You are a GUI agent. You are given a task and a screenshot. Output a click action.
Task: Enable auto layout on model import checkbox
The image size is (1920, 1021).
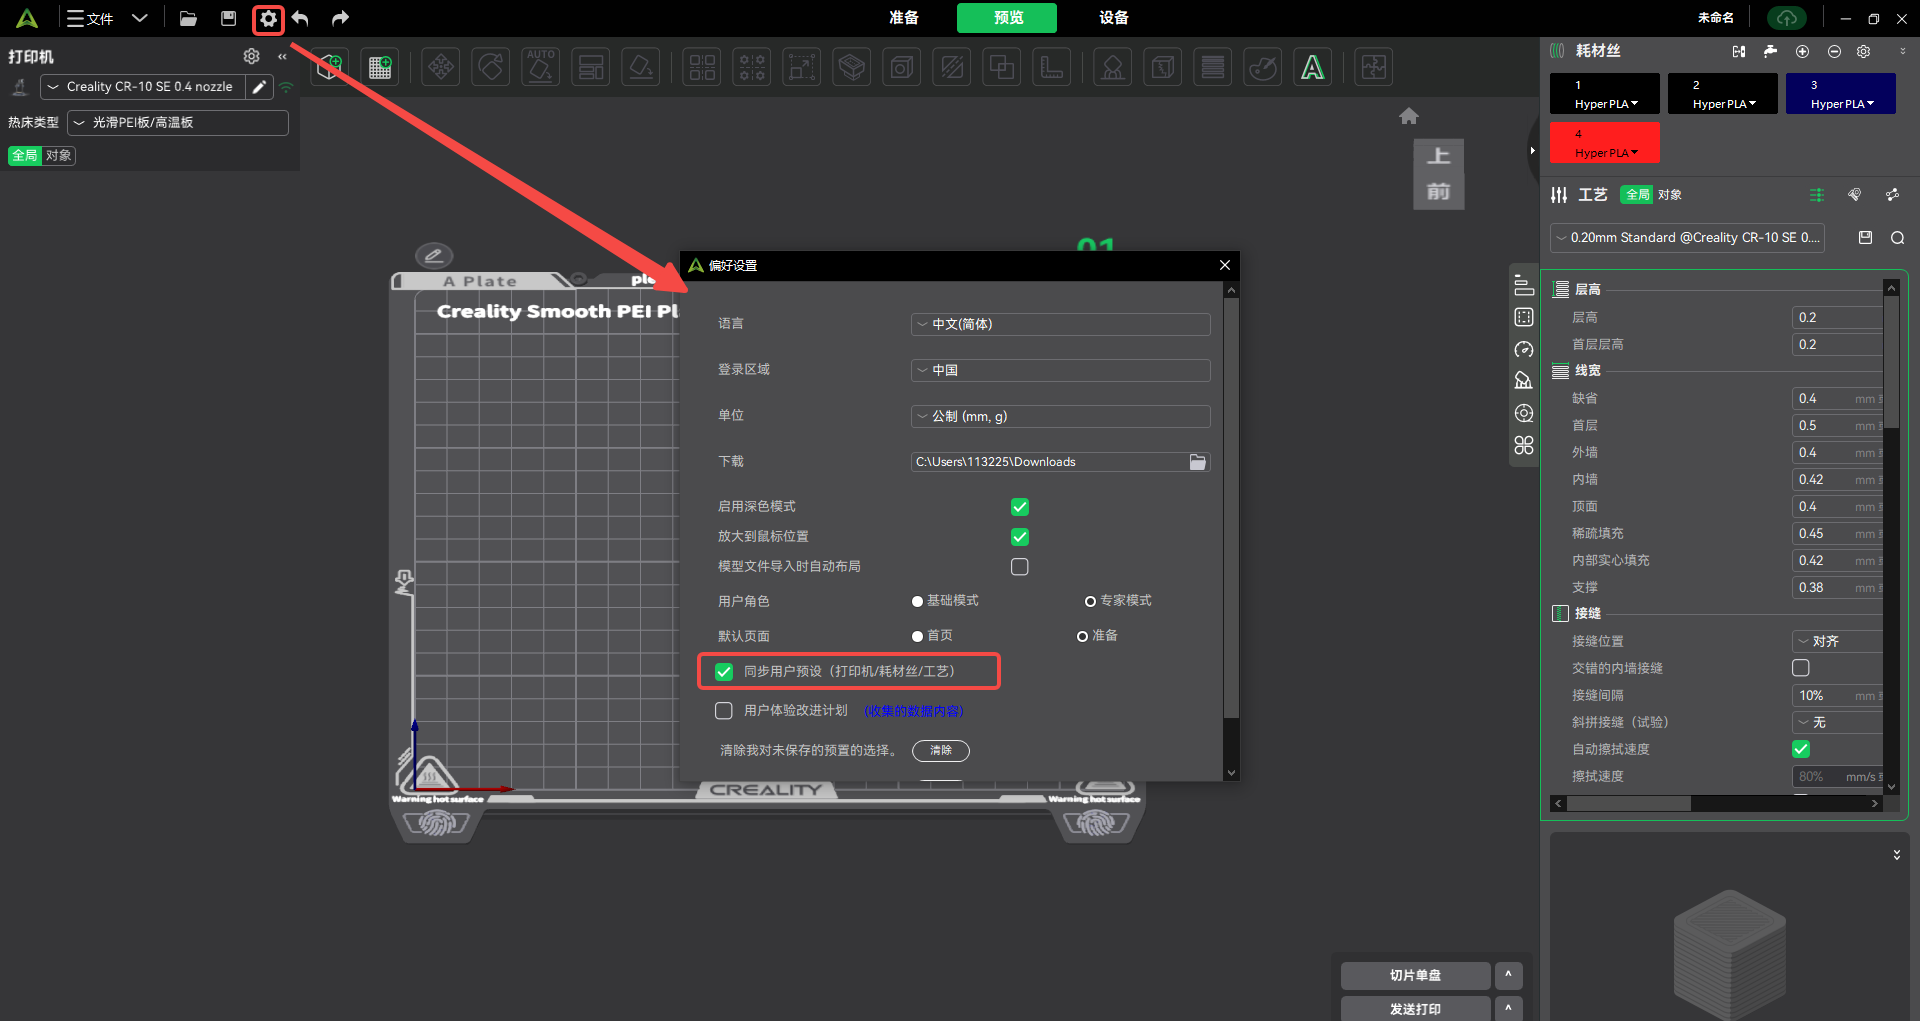[x=1020, y=567]
